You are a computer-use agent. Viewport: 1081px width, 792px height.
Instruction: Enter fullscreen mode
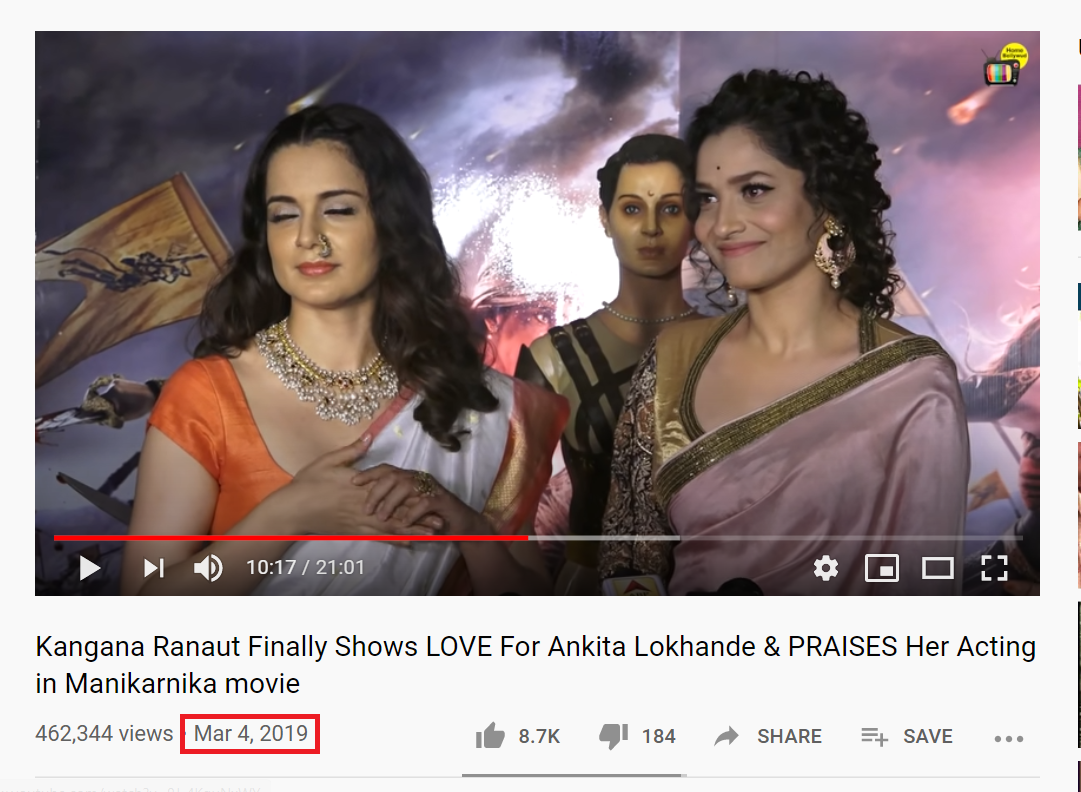tap(994, 568)
